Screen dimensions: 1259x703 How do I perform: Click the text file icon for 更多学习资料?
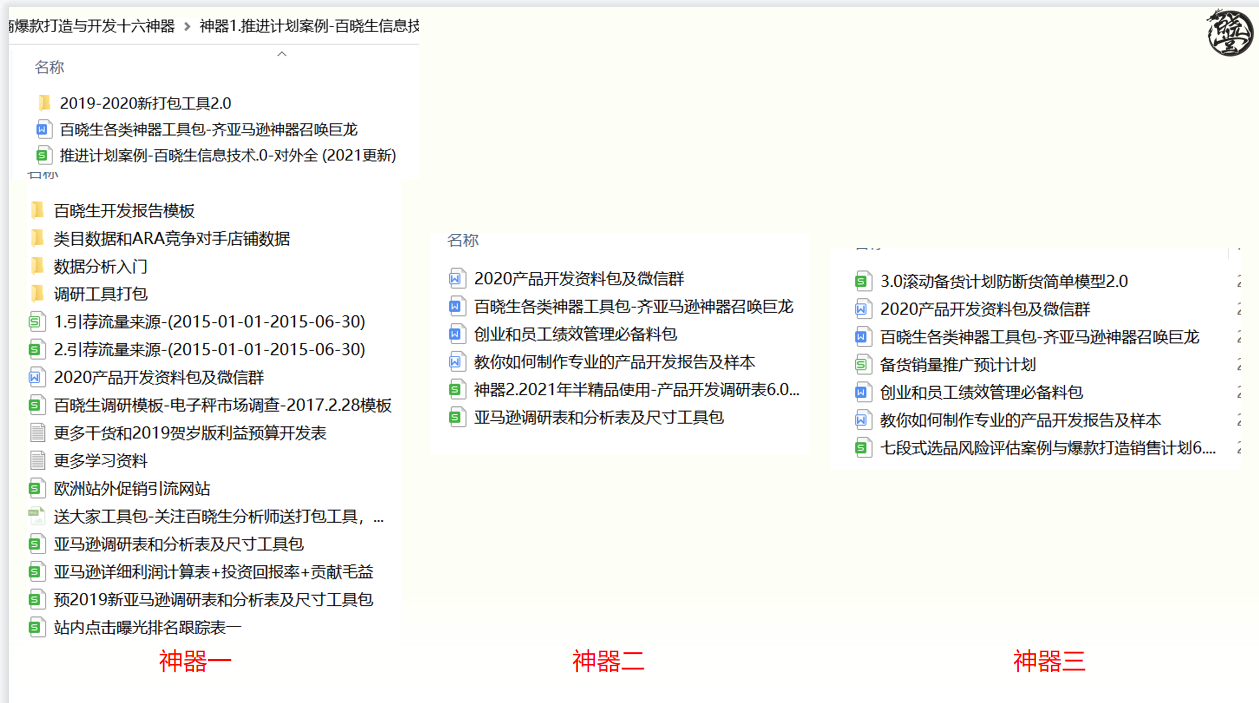(x=37, y=461)
